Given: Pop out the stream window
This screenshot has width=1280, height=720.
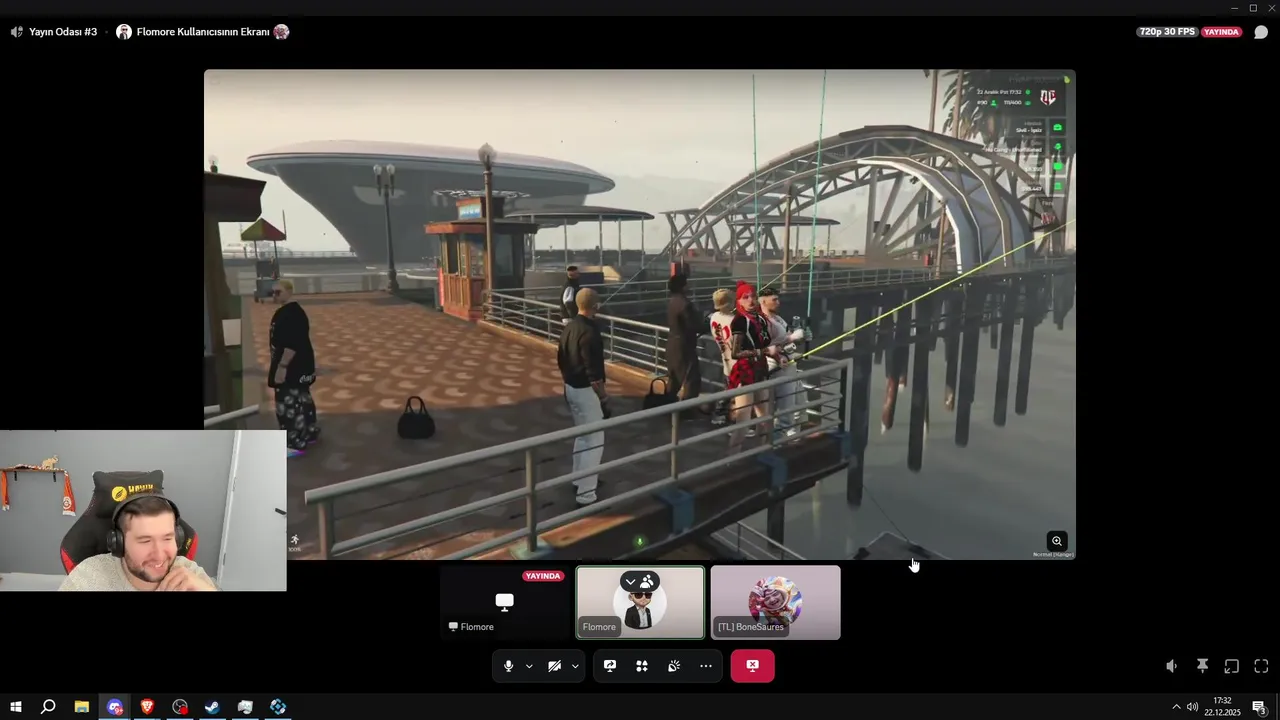Looking at the screenshot, I should click(1232, 666).
